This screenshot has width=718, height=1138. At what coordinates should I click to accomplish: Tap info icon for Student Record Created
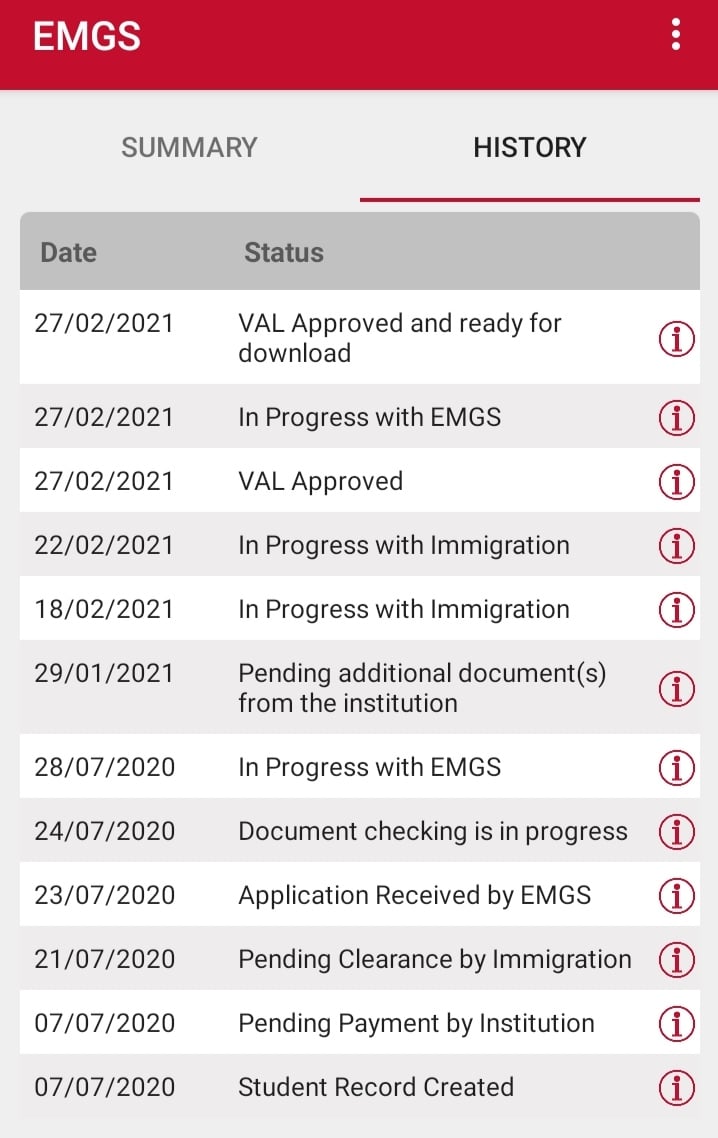677,1087
